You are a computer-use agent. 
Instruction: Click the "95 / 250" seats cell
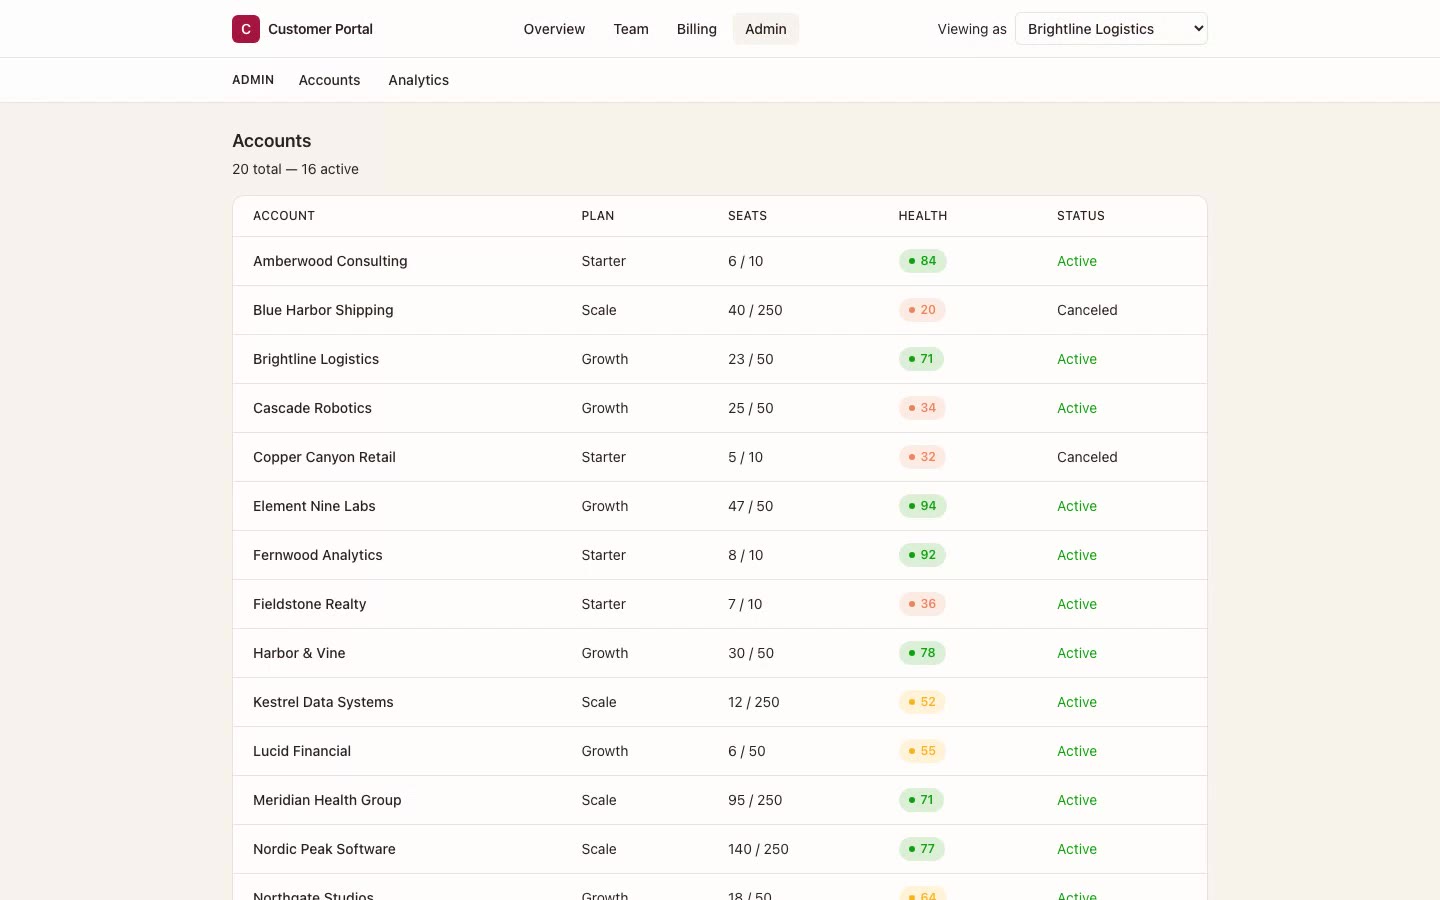tap(755, 800)
